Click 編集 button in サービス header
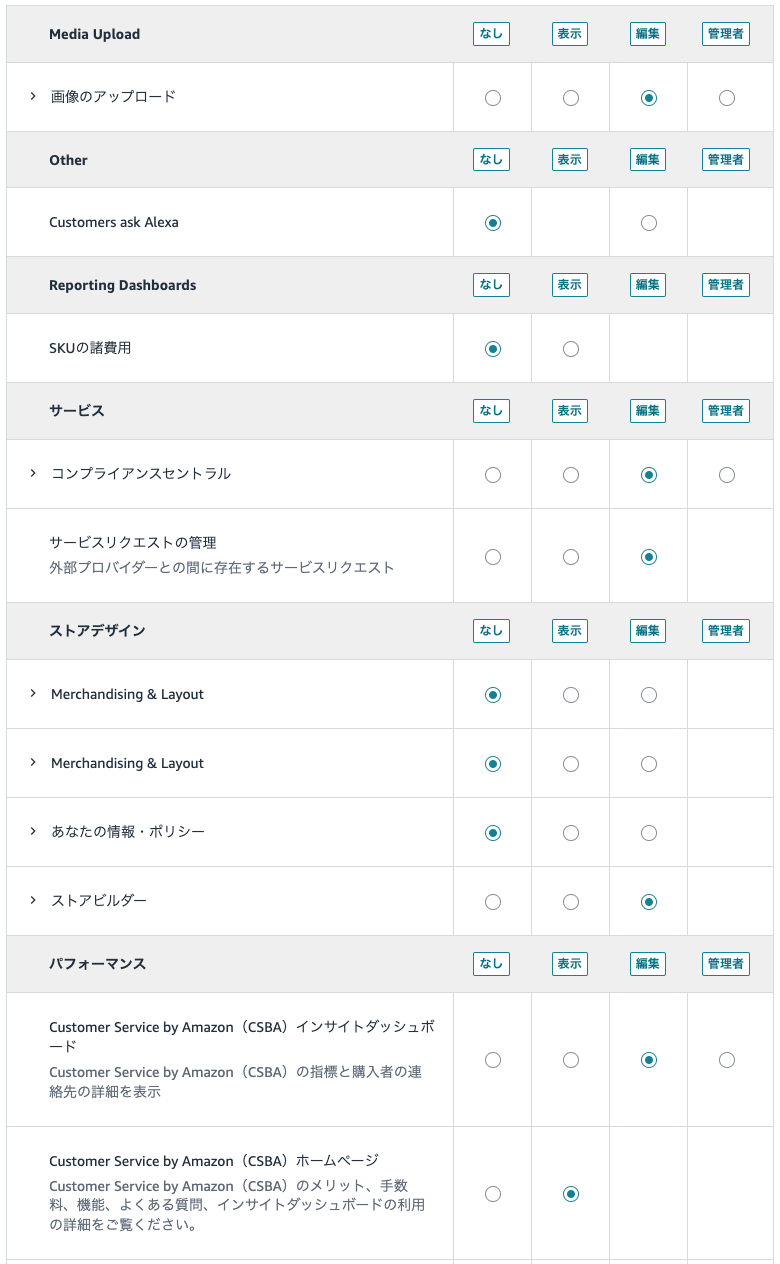Screen dimensions: 780x1264 (648, 411)
